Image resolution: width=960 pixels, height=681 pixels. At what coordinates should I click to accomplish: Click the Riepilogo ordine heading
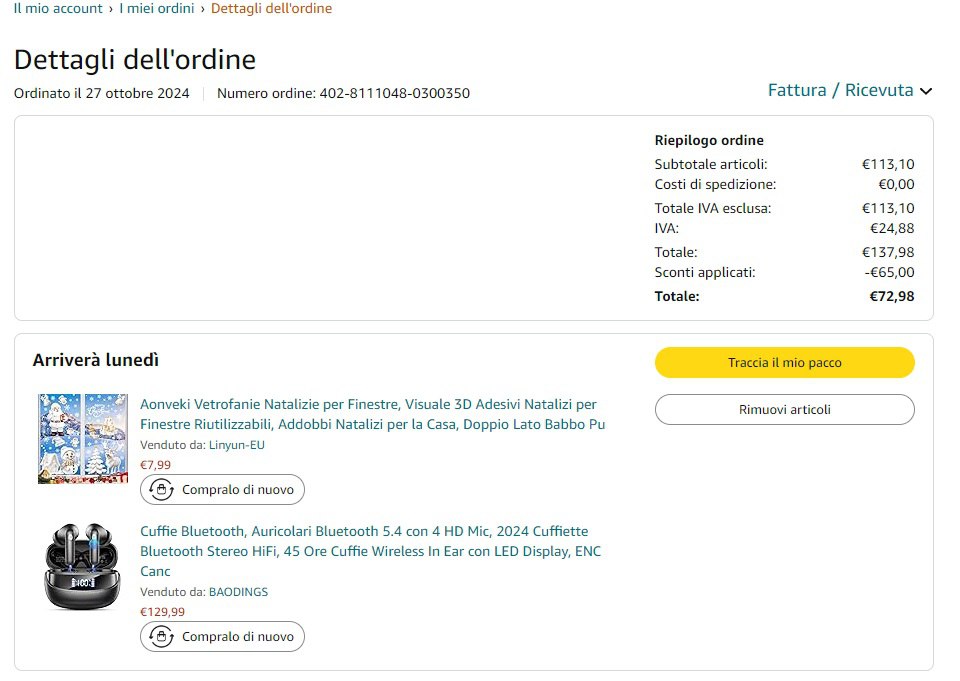[709, 141]
